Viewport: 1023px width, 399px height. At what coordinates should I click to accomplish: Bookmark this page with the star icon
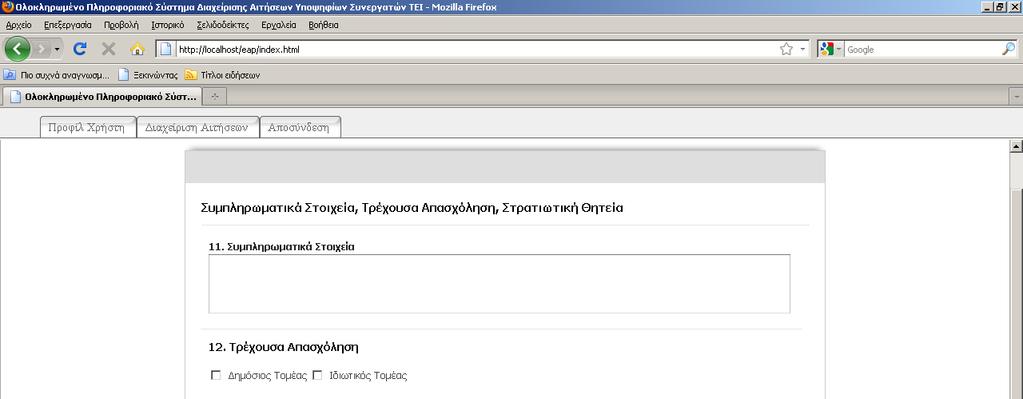786,49
